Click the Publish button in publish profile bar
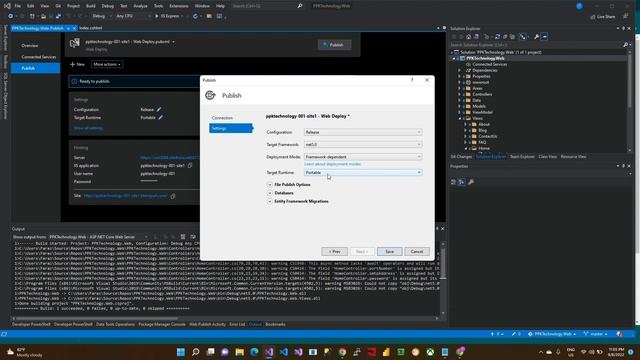This screenshot has width=640, height=360. click(334, 45)
